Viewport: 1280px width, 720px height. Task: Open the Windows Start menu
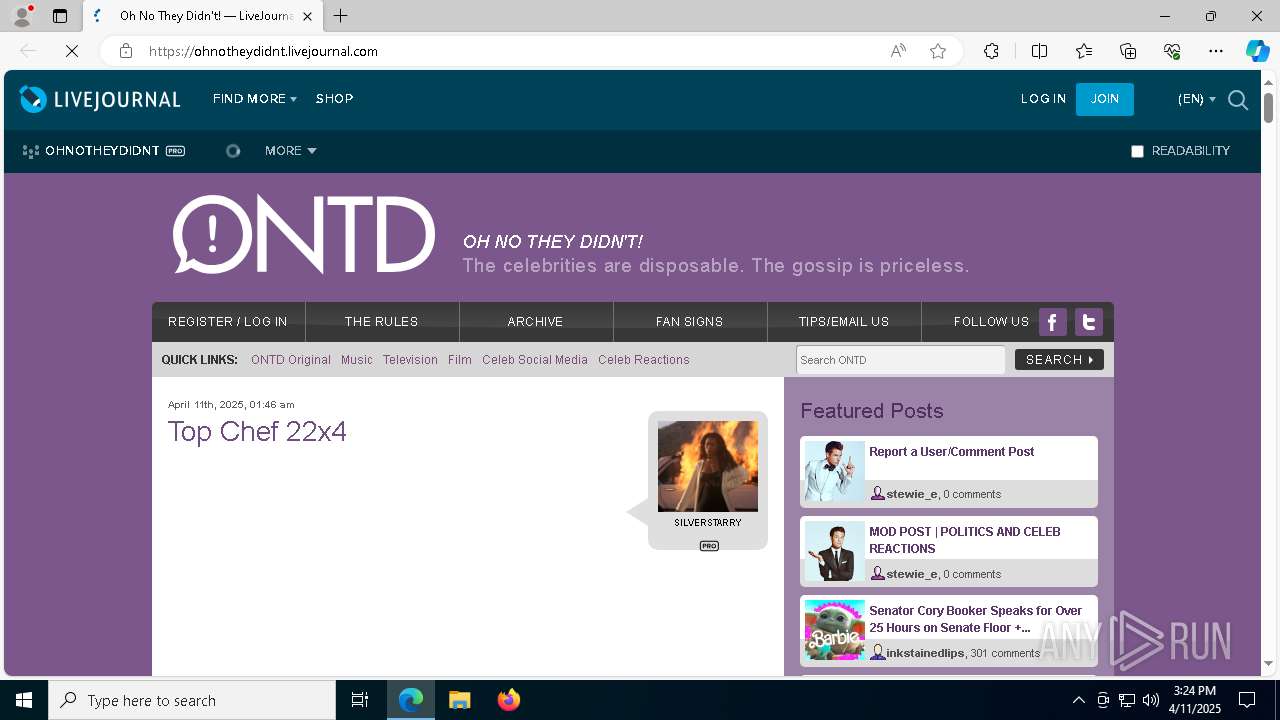24,700
